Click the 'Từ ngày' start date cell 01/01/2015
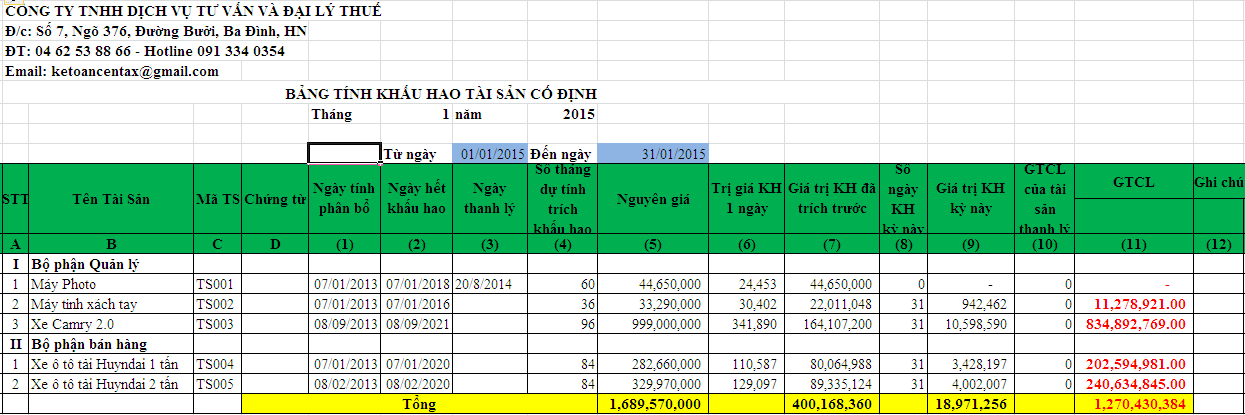 click(490, 154)
